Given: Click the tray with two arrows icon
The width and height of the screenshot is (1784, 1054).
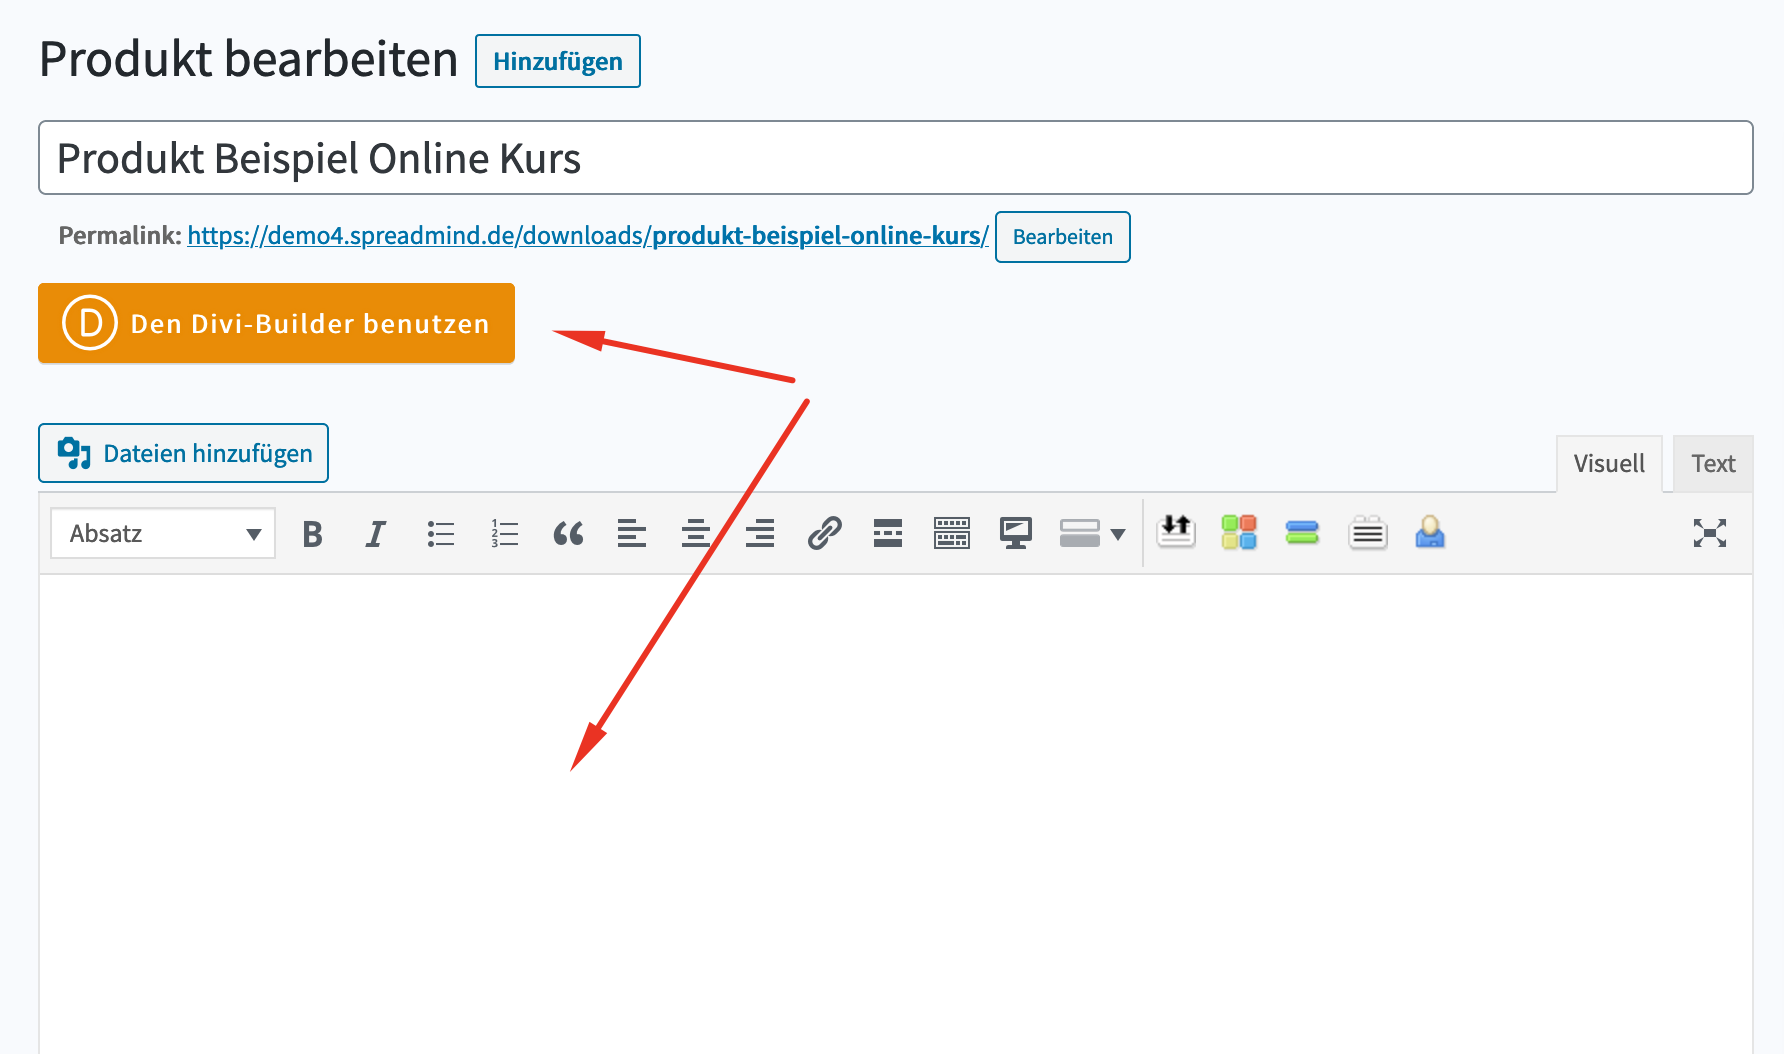Looking at the screenshot, I should pos(1176,532).
